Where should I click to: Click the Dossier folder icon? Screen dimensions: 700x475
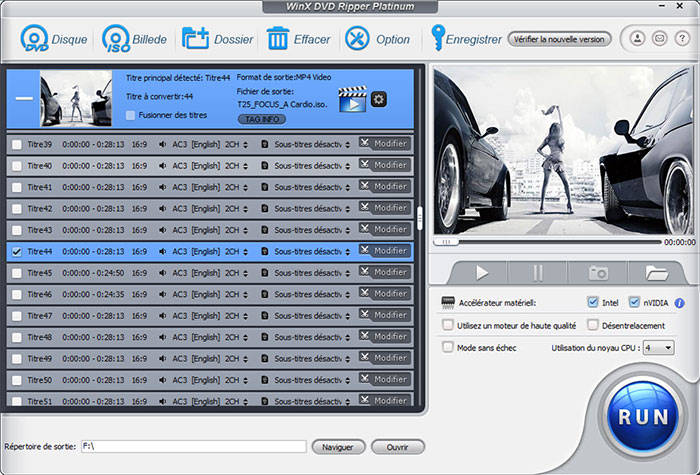click(x=195, y=40)
